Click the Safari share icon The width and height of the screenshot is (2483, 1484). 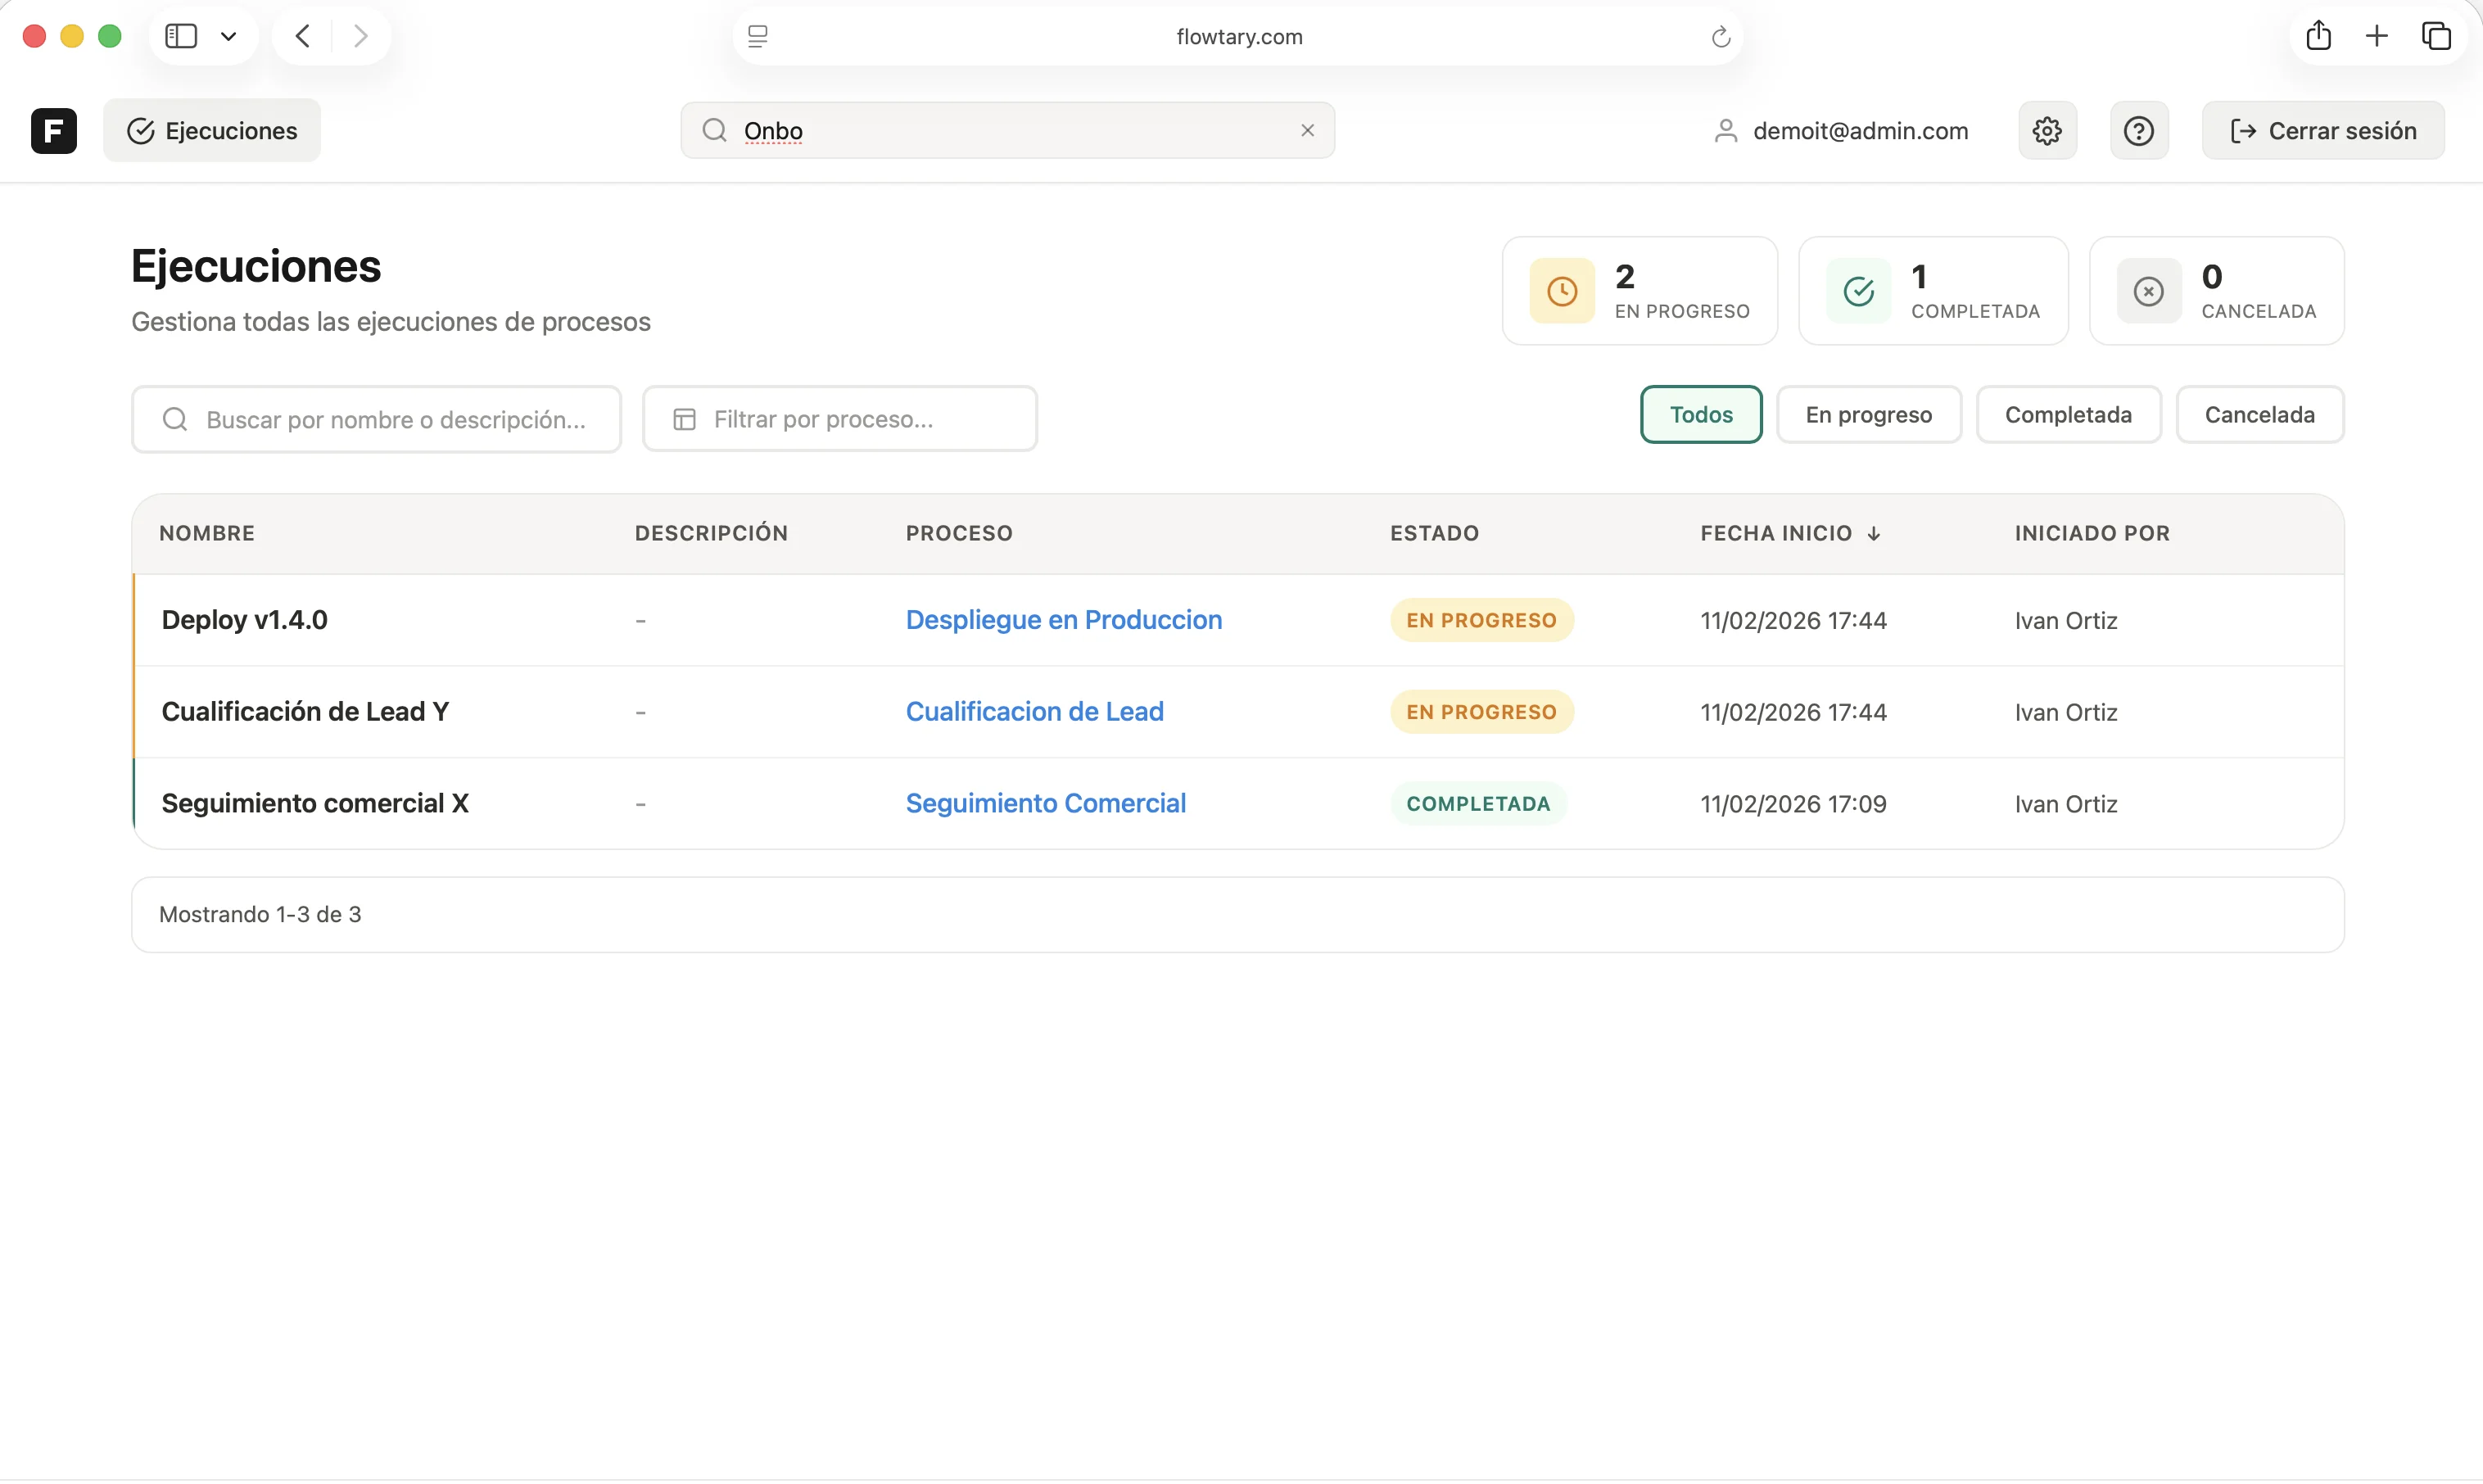2318,37
